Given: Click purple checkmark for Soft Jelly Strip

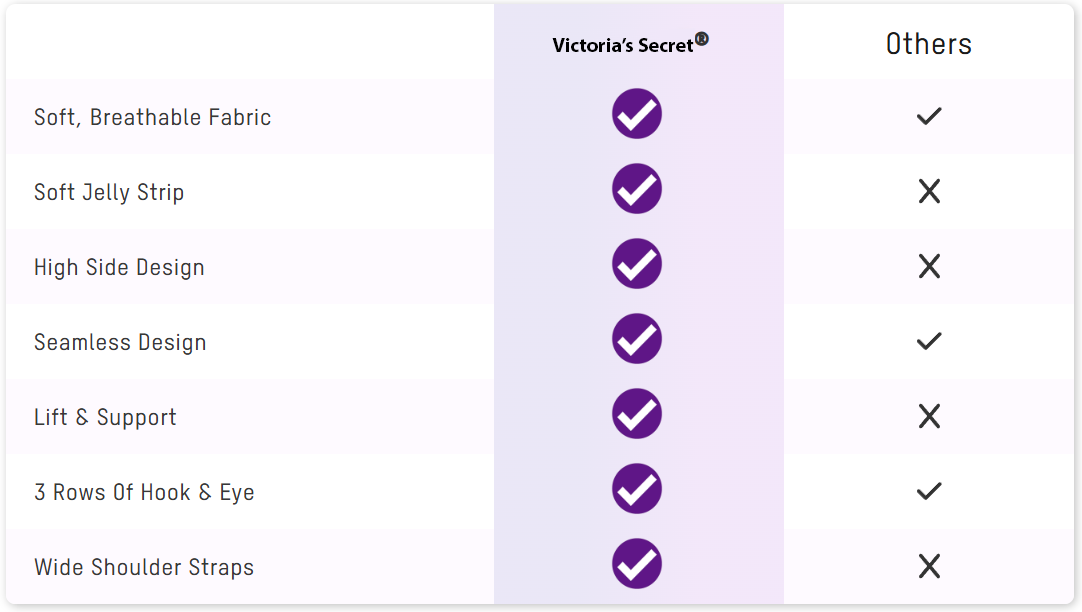Looking at the screenshot, I should [x=637, y=189].
